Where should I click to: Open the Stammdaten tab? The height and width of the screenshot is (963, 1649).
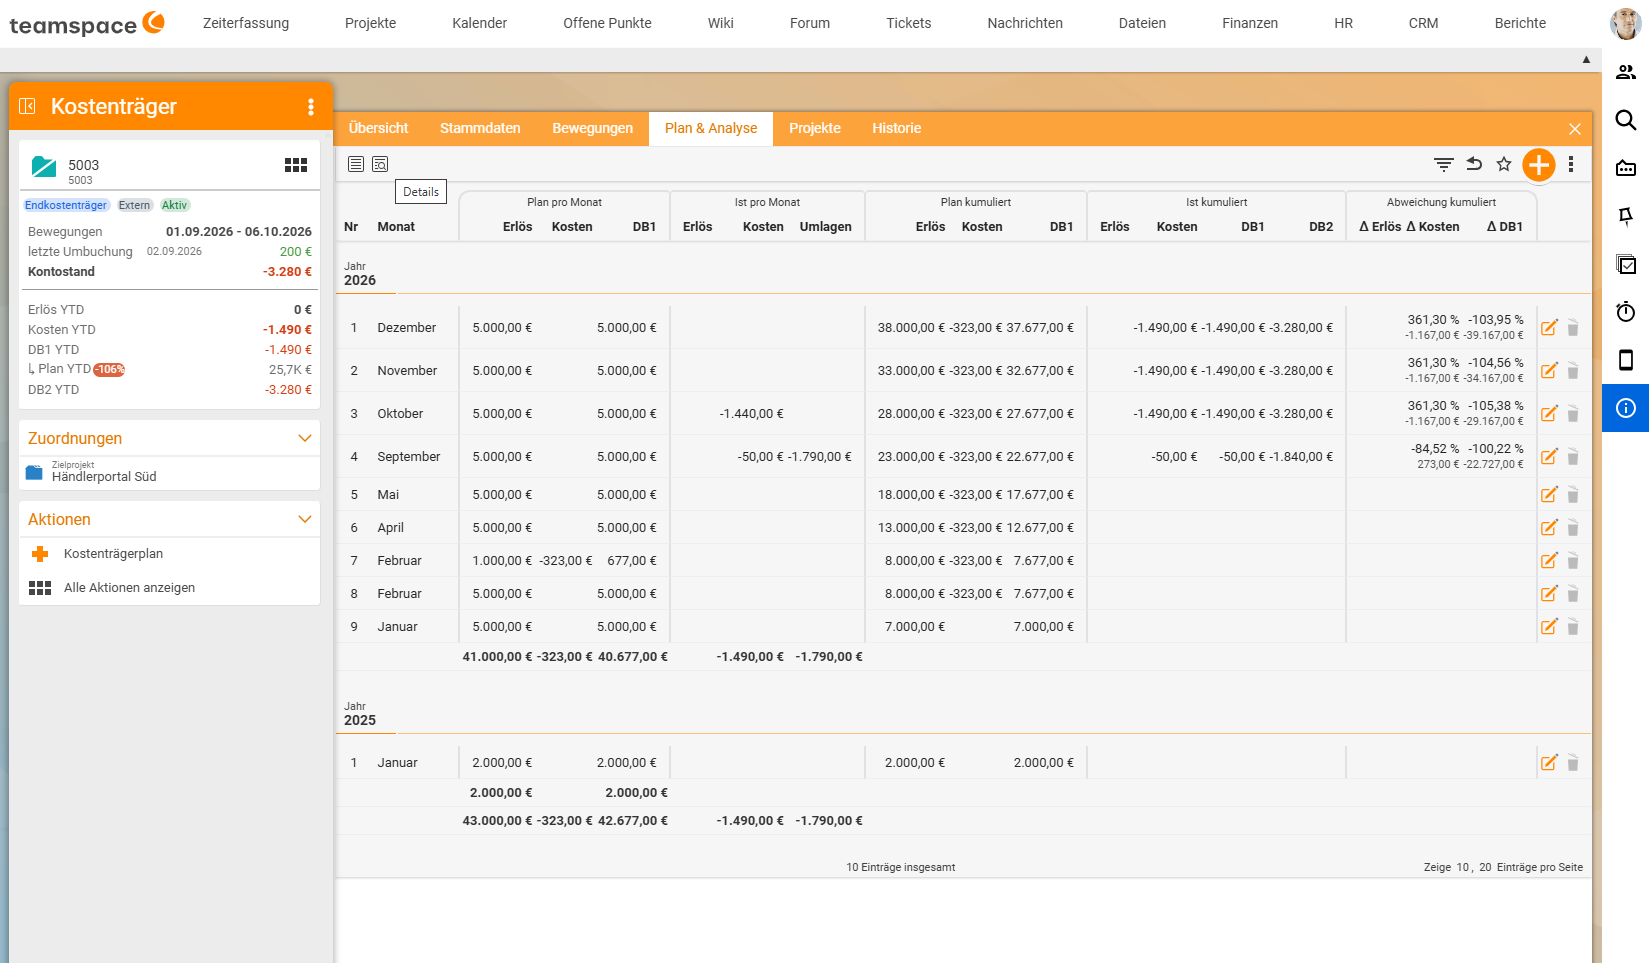tap(480, 128)
